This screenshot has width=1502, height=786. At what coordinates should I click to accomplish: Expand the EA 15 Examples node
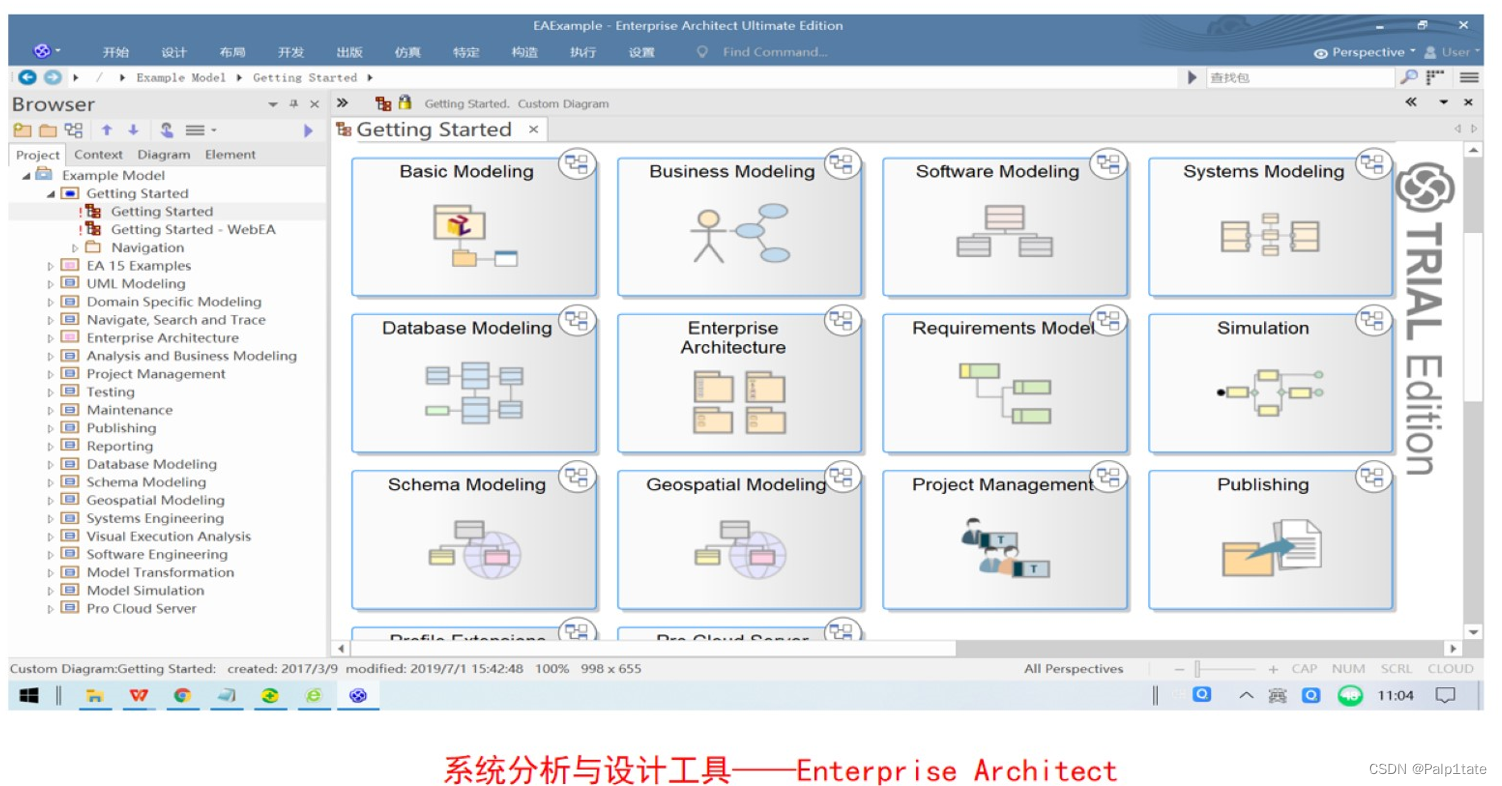point(51,266)
